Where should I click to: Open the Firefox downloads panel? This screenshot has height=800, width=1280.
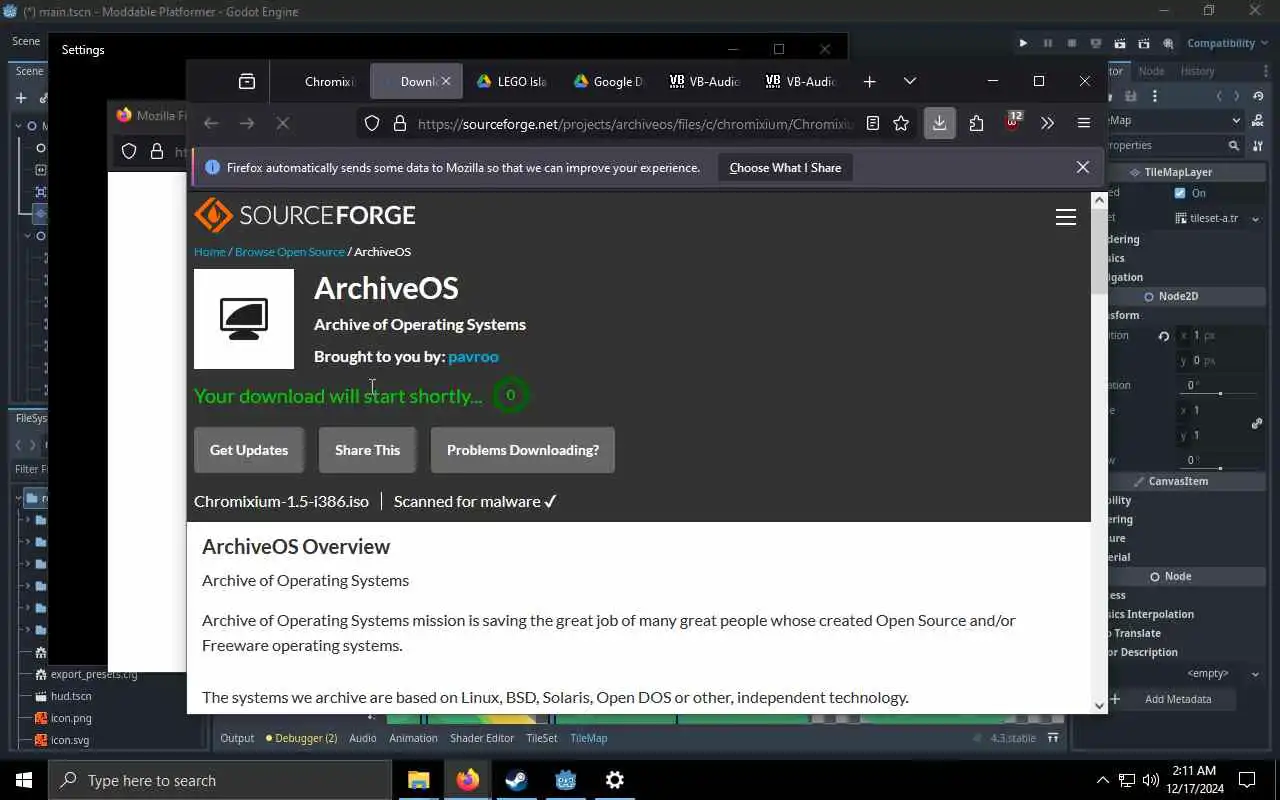939,123
